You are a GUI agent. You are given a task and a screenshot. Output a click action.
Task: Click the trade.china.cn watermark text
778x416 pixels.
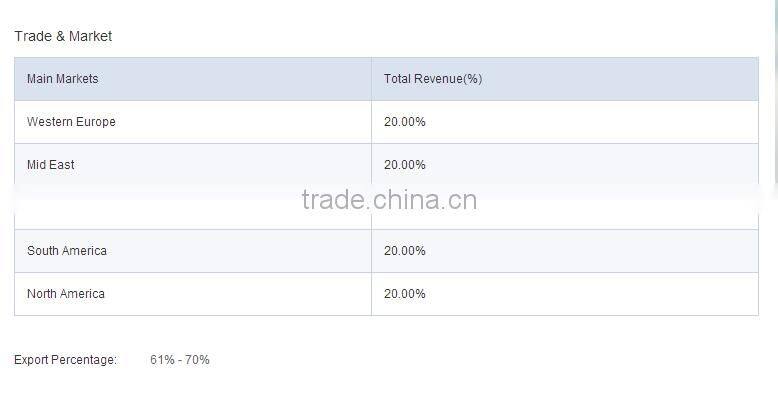tap(389, 200)
